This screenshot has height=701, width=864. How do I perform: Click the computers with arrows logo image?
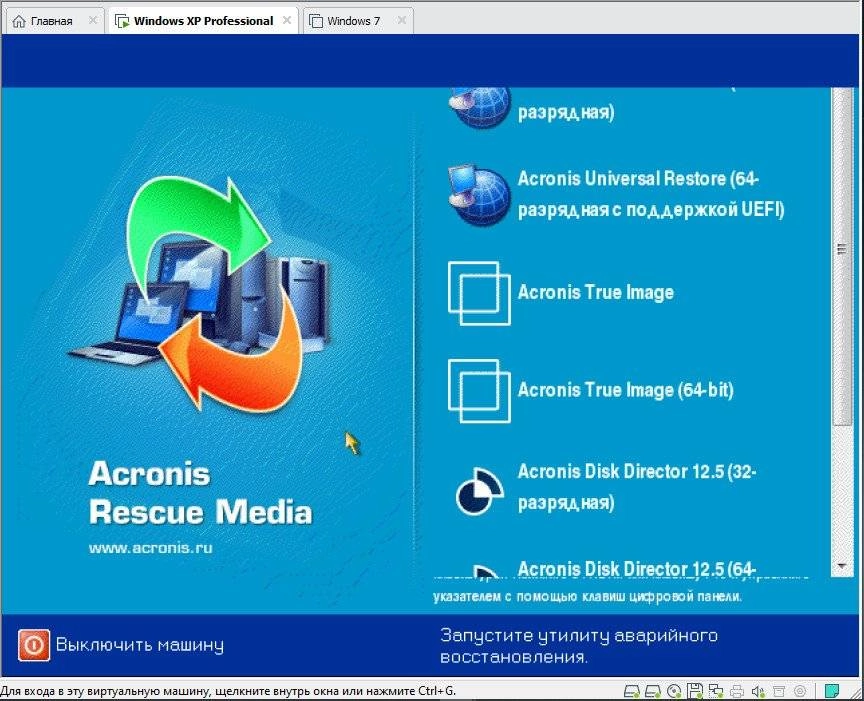201,294
